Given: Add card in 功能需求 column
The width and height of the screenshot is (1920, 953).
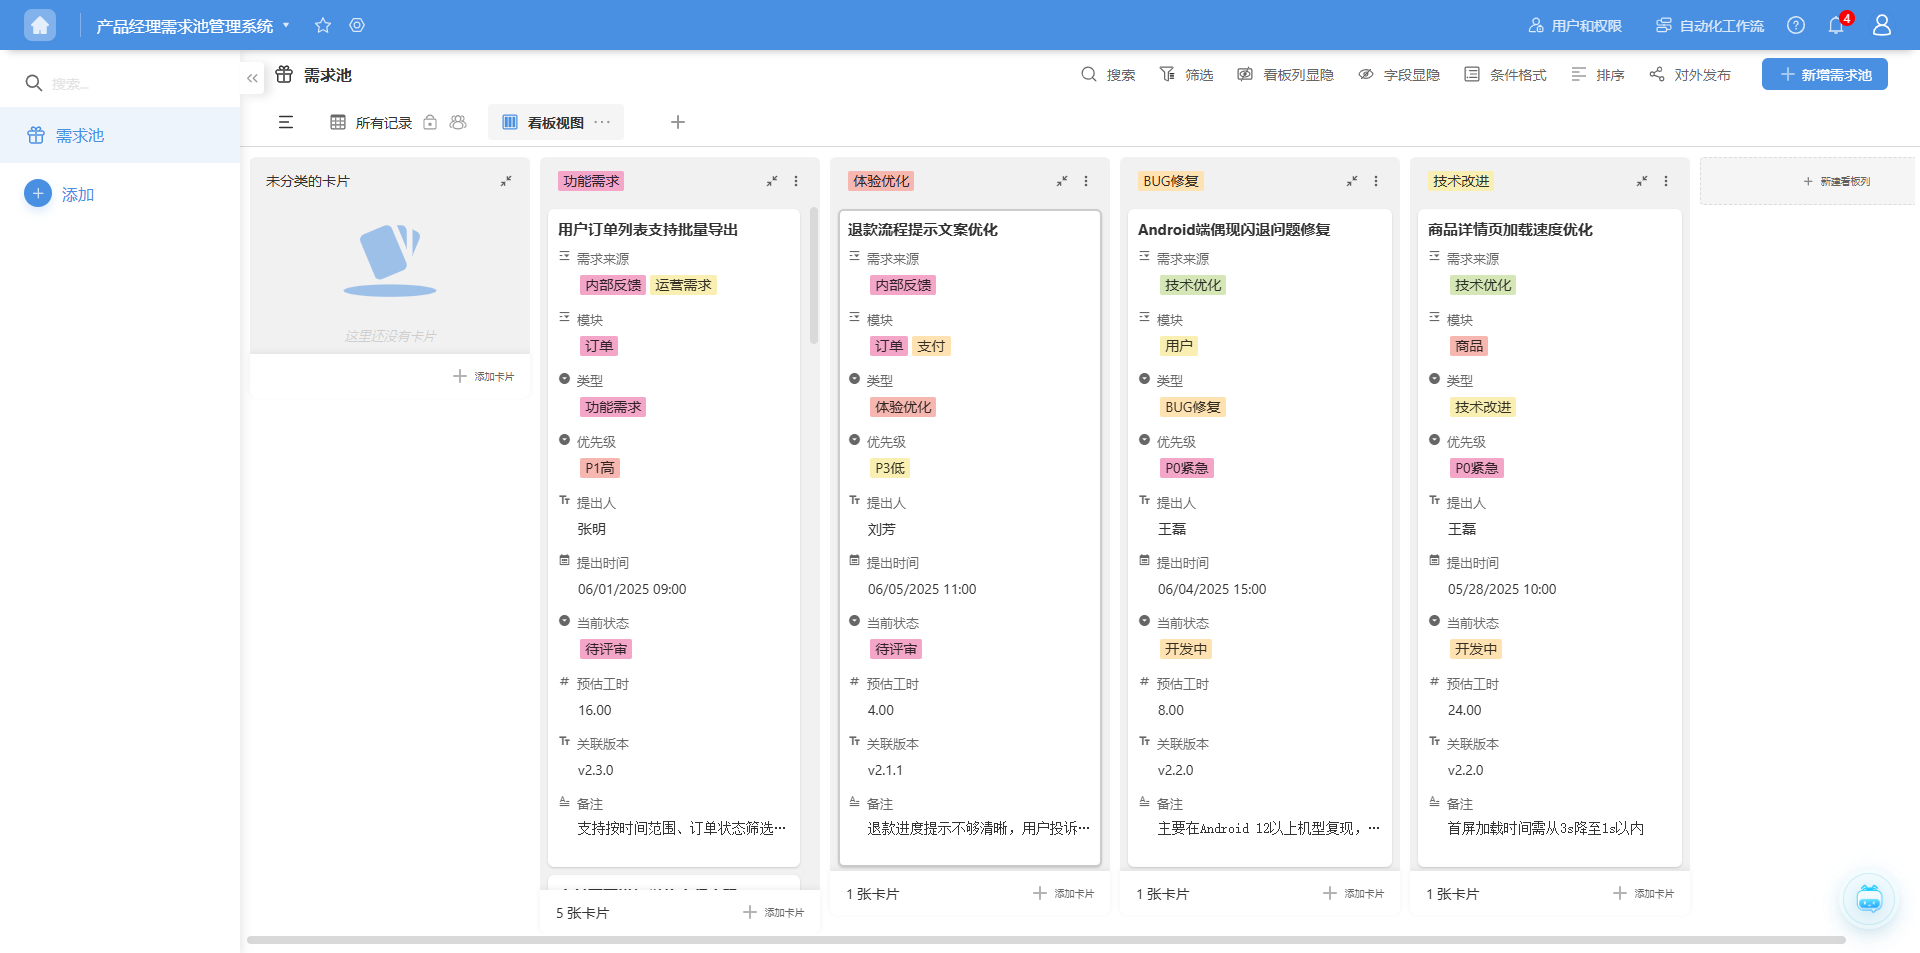Looking at the screenshot, I should click(x=773, y=912).
